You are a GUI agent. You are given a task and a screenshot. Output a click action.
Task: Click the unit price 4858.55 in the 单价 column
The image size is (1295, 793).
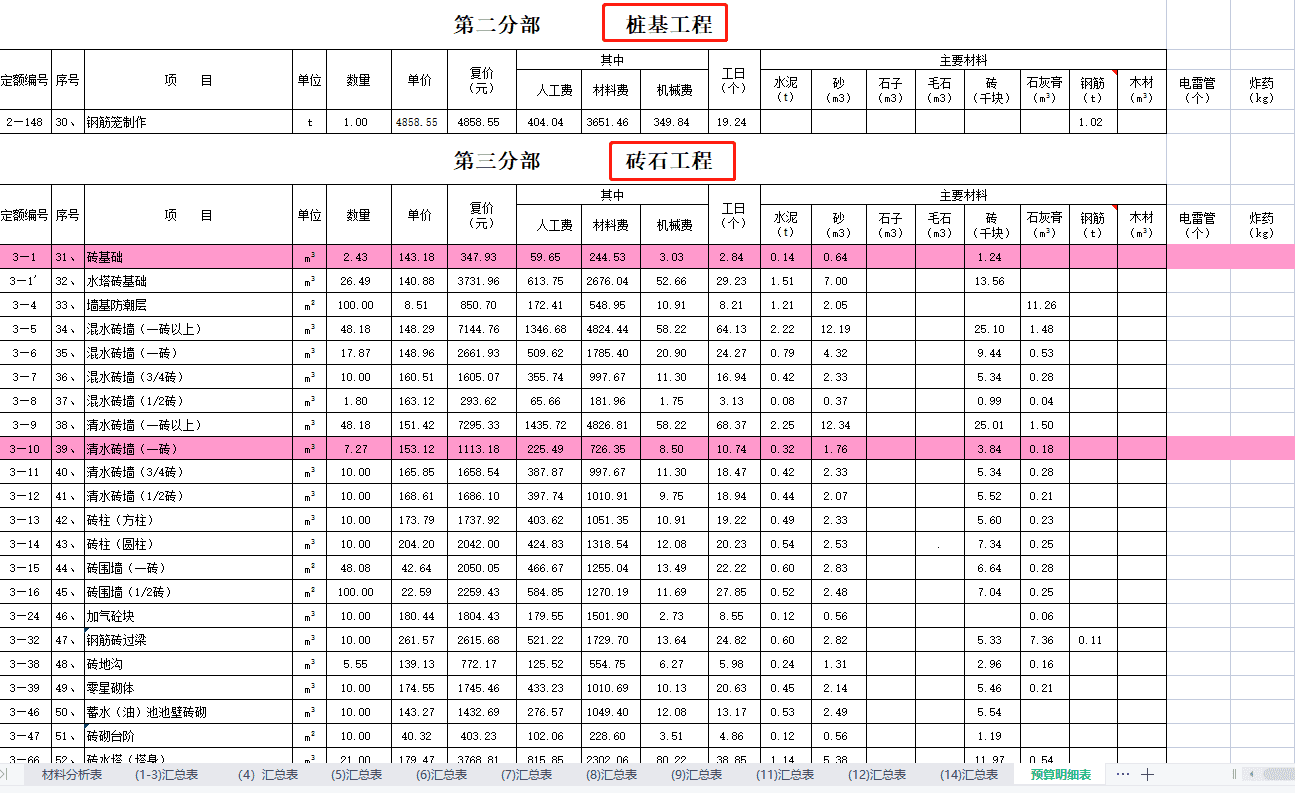point(418,122)
